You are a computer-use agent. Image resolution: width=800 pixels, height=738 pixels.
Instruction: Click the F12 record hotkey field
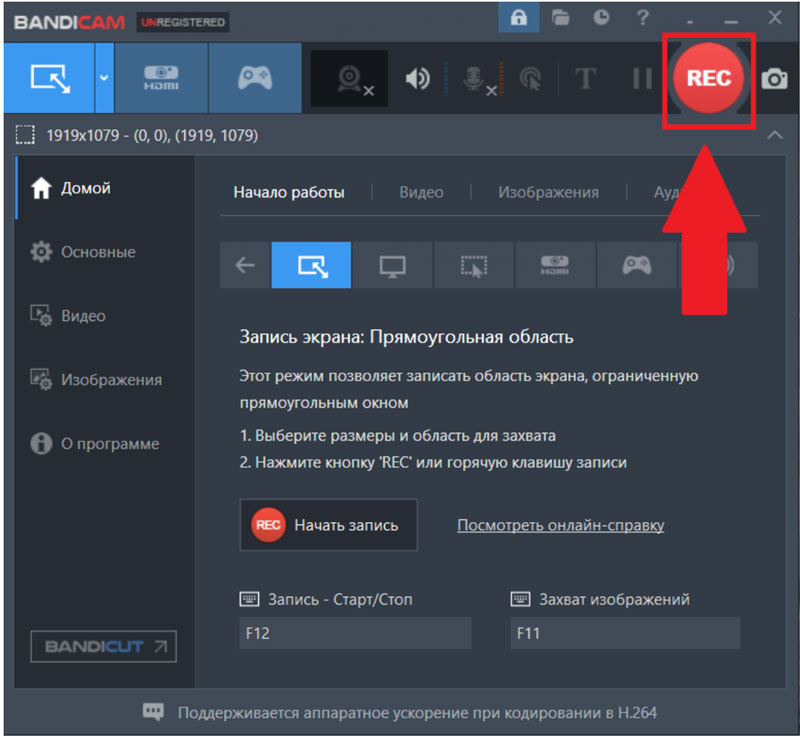tap(356, 633)
